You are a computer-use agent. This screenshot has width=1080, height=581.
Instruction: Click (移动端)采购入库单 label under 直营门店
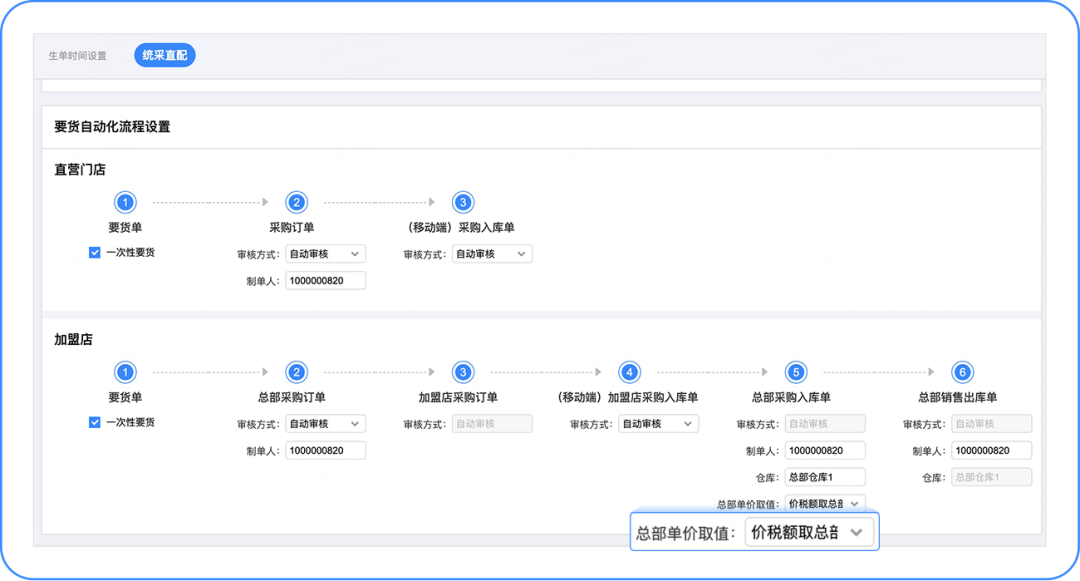pyautogui.click(x=461, y=227)
